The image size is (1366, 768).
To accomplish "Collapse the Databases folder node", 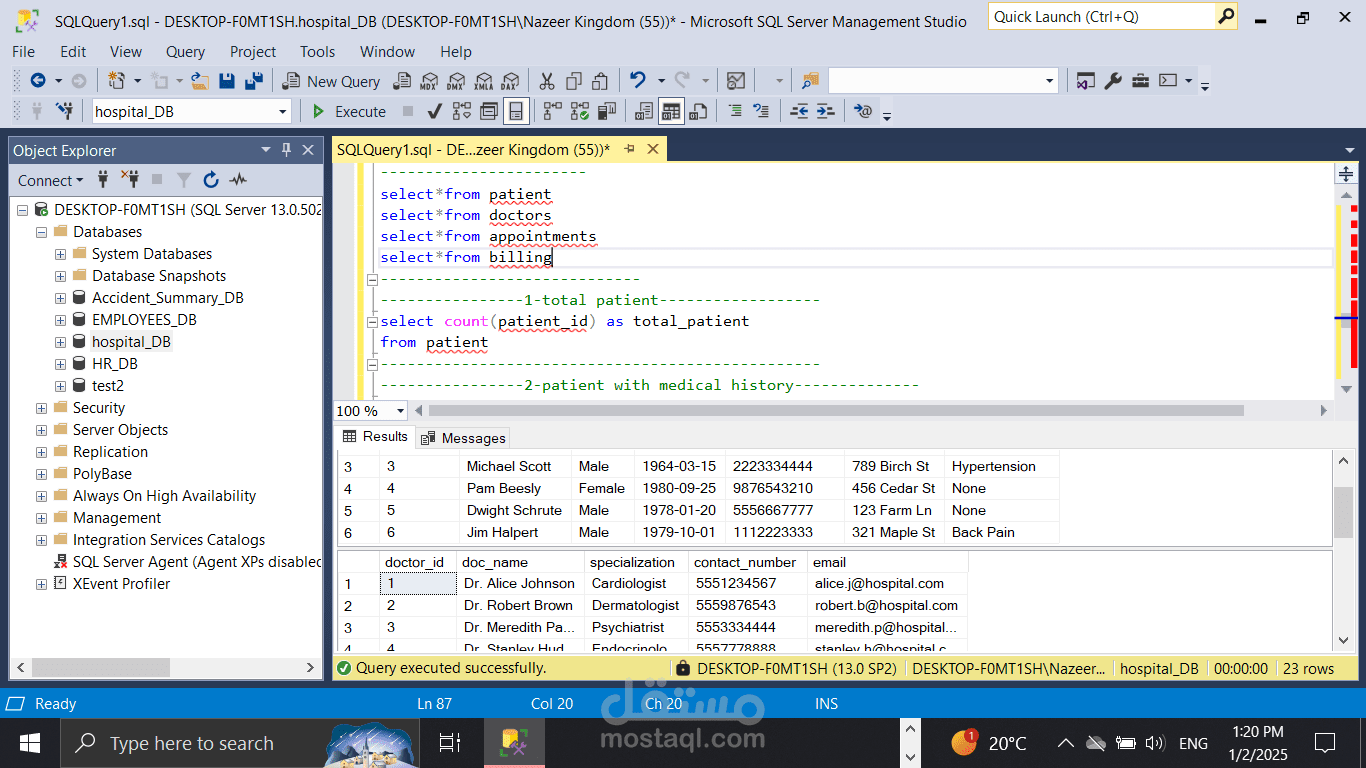I will (41, 232).
